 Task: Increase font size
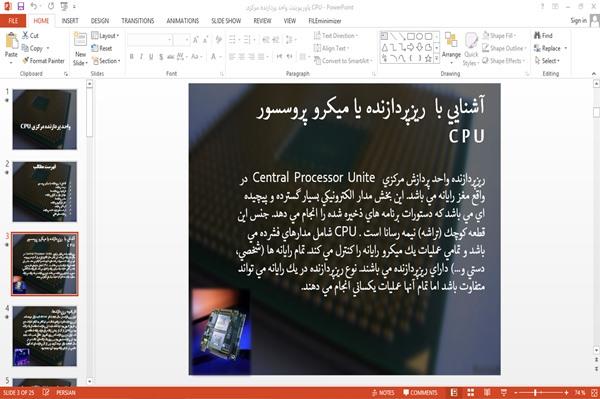(196, 40)
